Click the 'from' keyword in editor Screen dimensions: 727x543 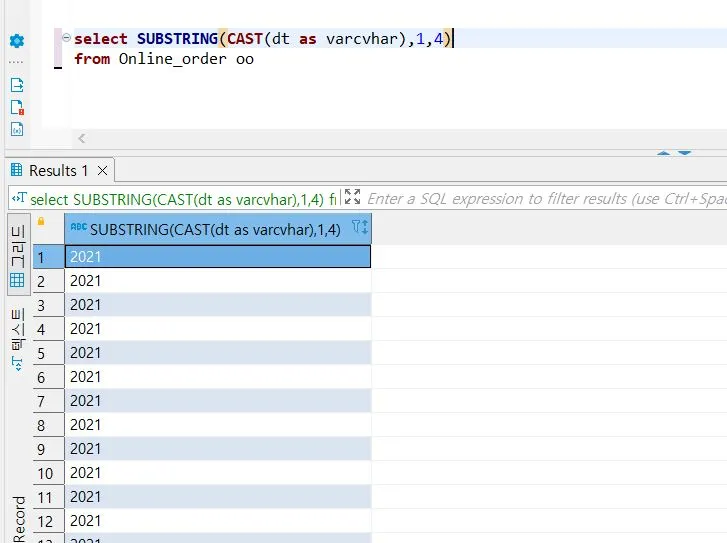point(92,59)
